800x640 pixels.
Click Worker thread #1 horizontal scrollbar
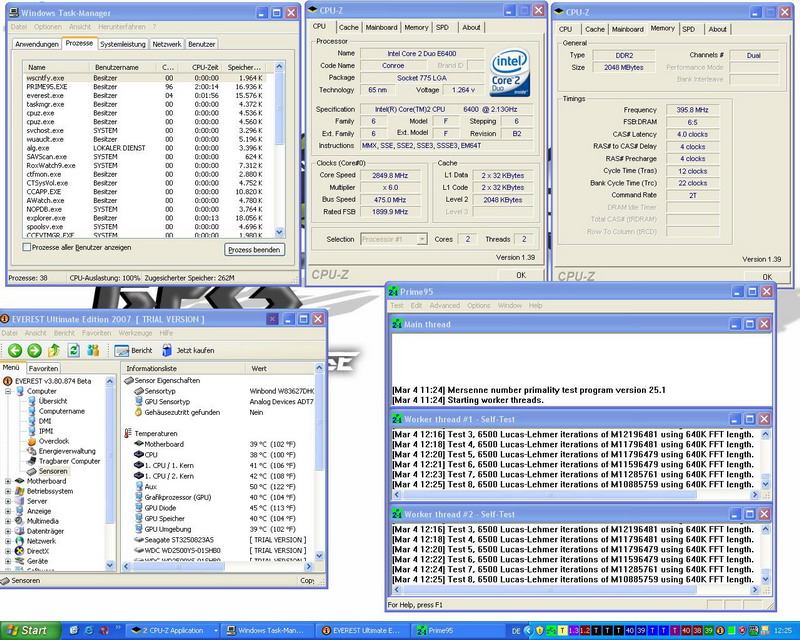point(575,495)
